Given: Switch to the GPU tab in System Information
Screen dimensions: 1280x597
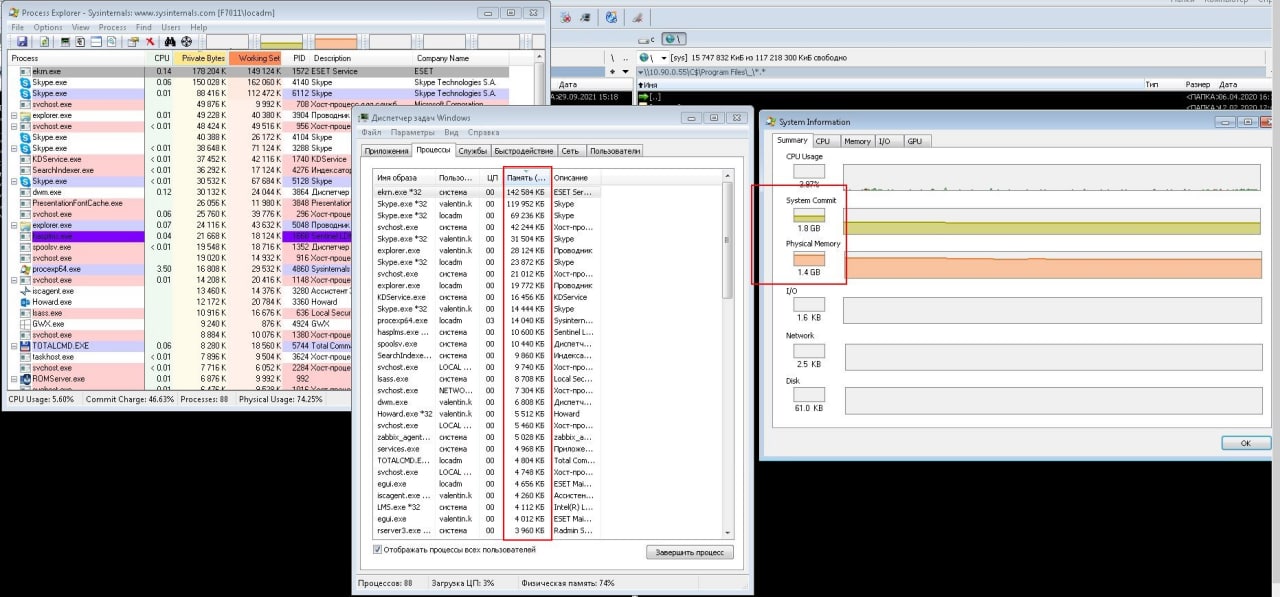Looking at the screenshot, I should pyautogui.click(x=914, y=141).
